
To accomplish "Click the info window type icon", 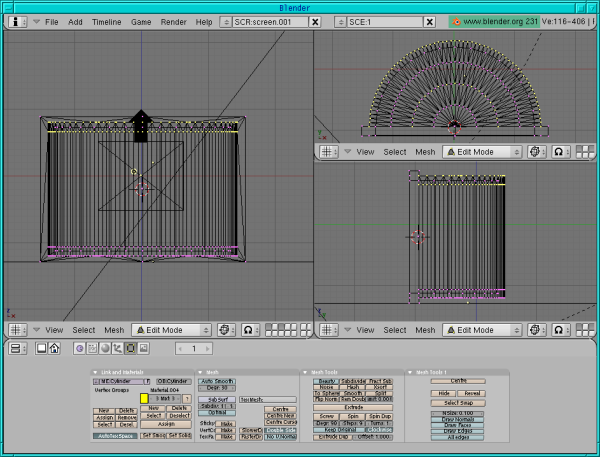I will pyautogui.click(x=17, y=20).
